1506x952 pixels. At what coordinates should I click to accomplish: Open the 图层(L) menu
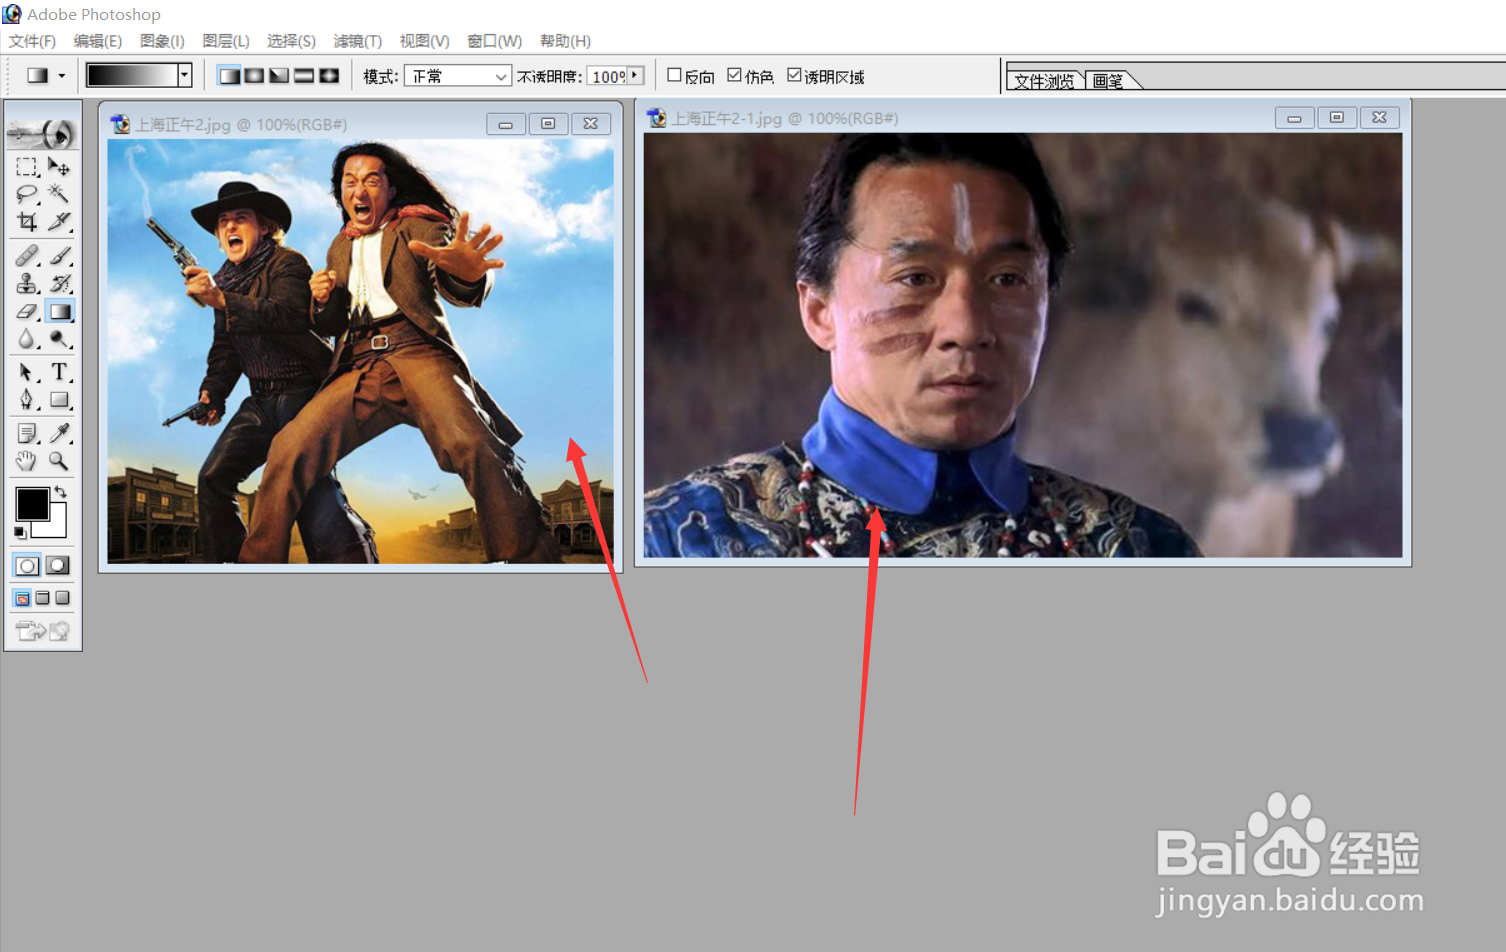point(226,41)
